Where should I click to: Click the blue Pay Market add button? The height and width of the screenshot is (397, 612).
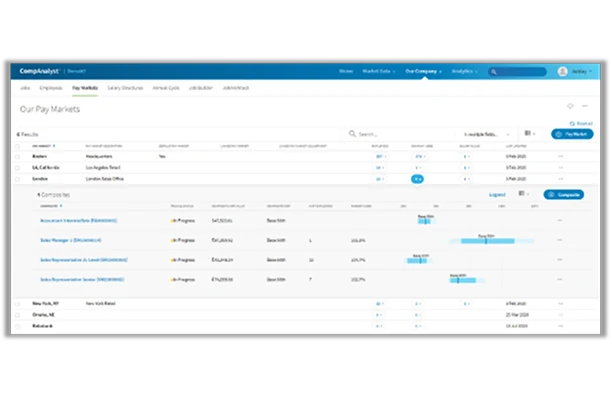pos(572,134)
